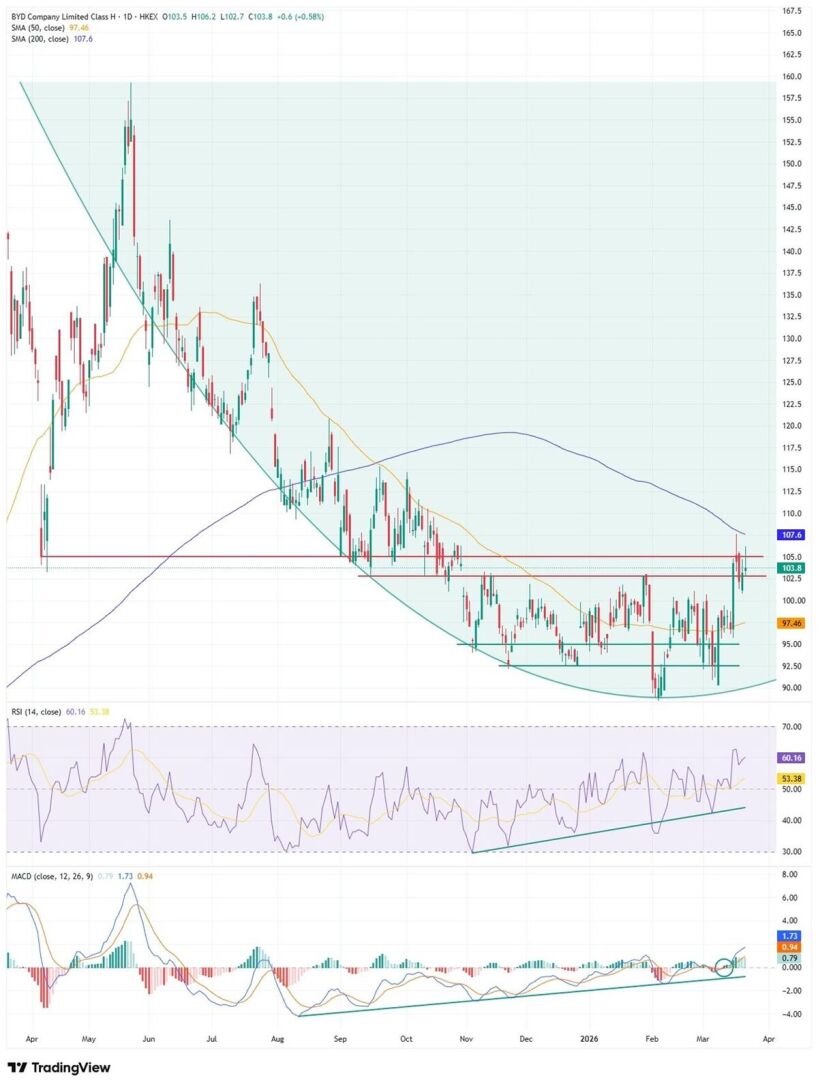
Task: Click the orange 0.94 signal value tag
Action: 790,948
